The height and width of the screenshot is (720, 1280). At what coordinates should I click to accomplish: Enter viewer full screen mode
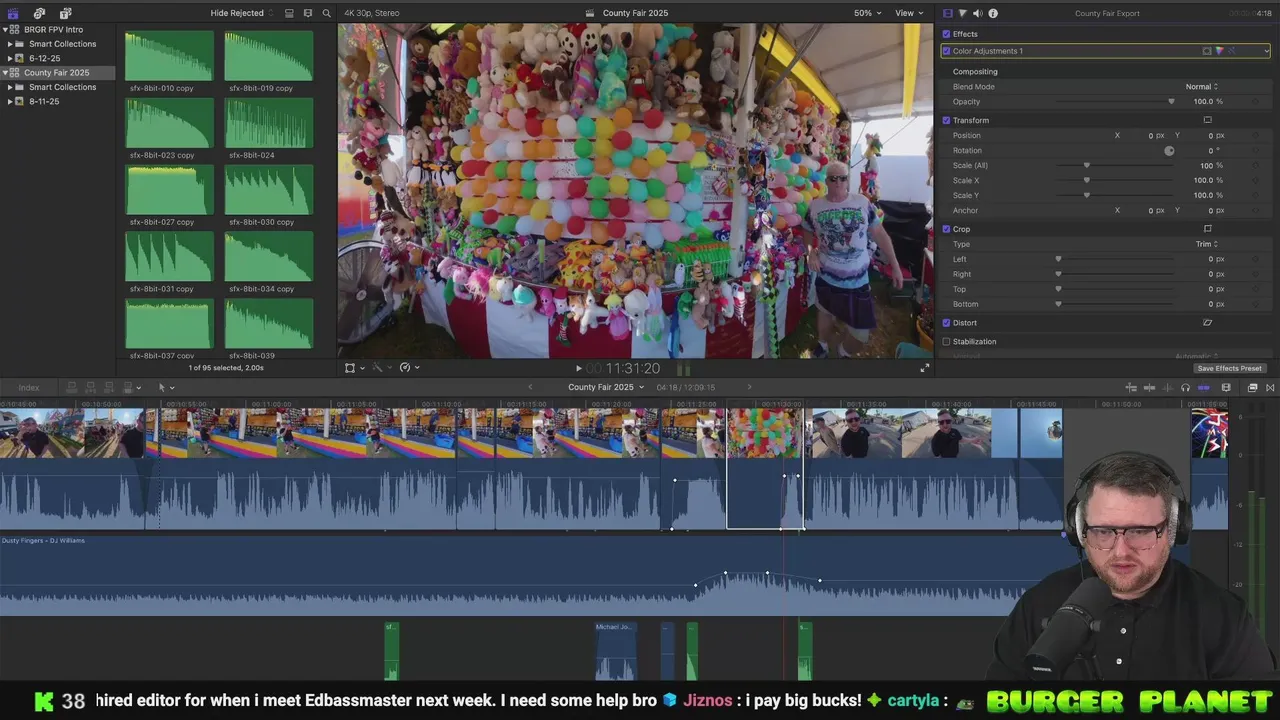coord(924,368)
